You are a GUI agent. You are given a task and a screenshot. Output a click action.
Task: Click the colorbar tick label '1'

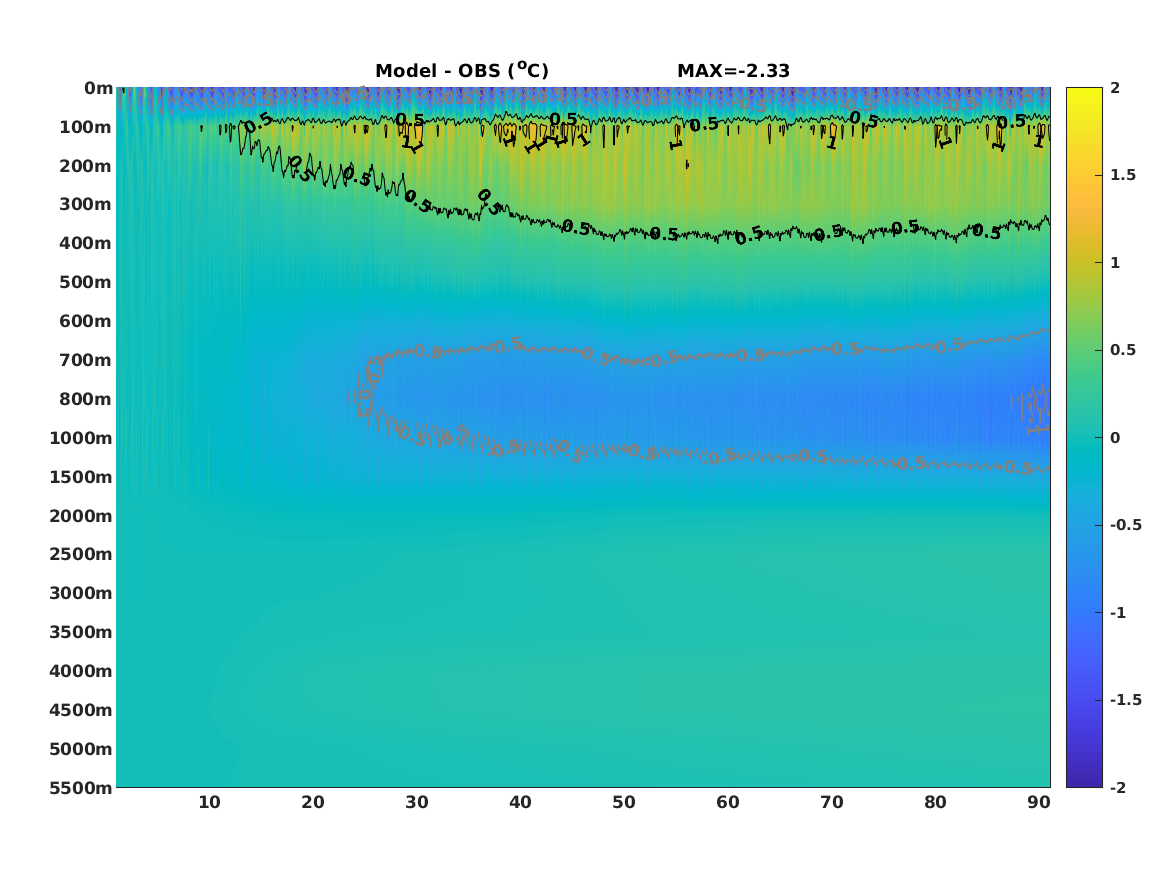pyautogui.click(x=1115, y=263)
